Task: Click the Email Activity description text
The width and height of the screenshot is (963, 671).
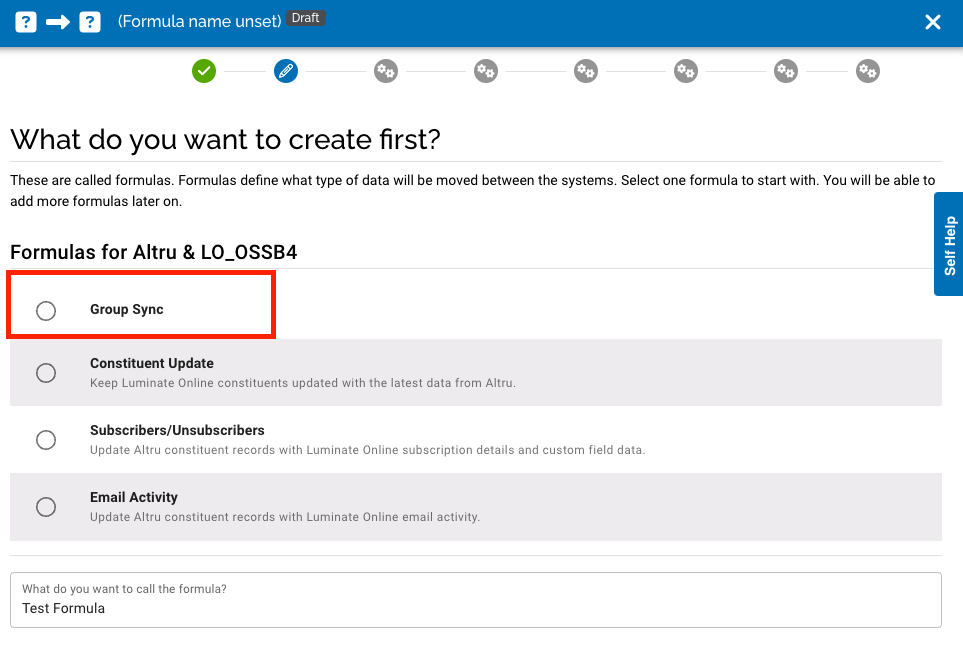Action: [x=285, y=517]
